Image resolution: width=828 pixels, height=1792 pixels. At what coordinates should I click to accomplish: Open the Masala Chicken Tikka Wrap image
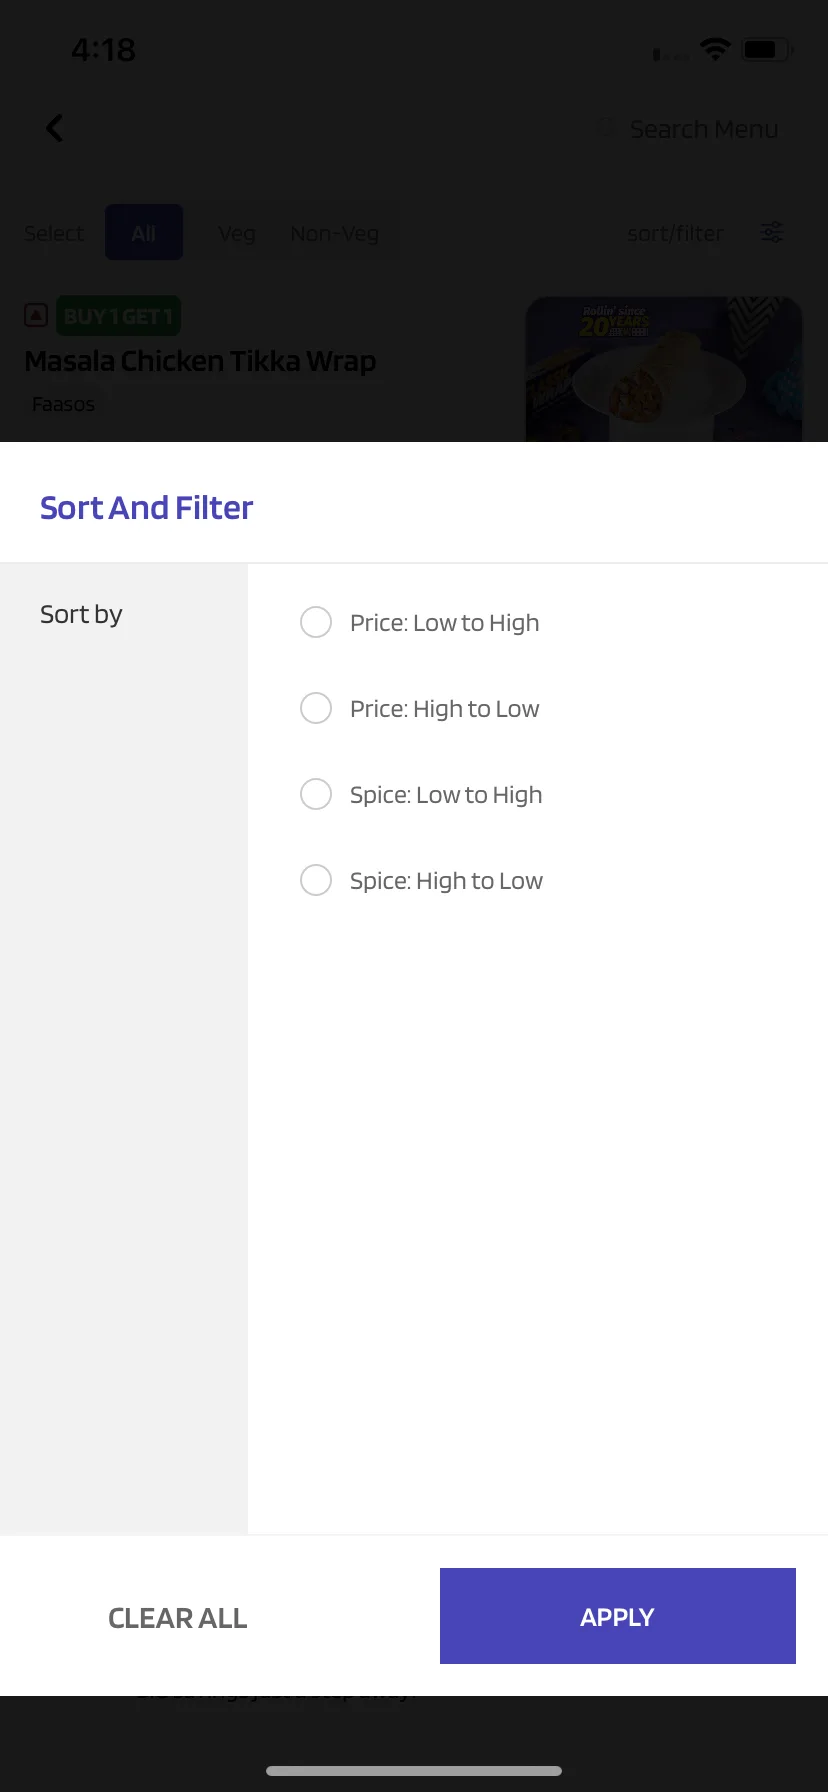pos(664,369)
